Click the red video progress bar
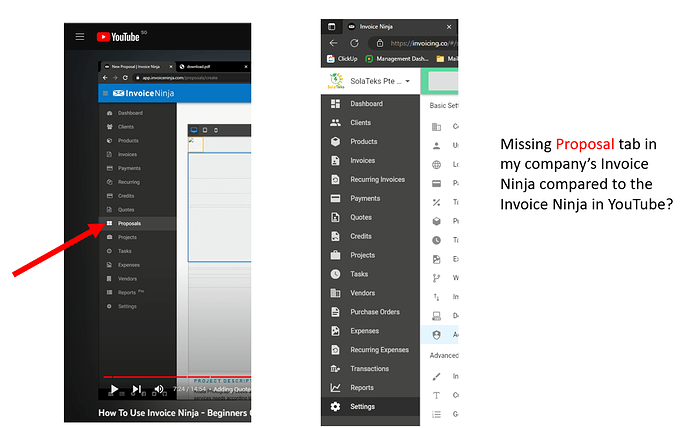 (145, 377)
